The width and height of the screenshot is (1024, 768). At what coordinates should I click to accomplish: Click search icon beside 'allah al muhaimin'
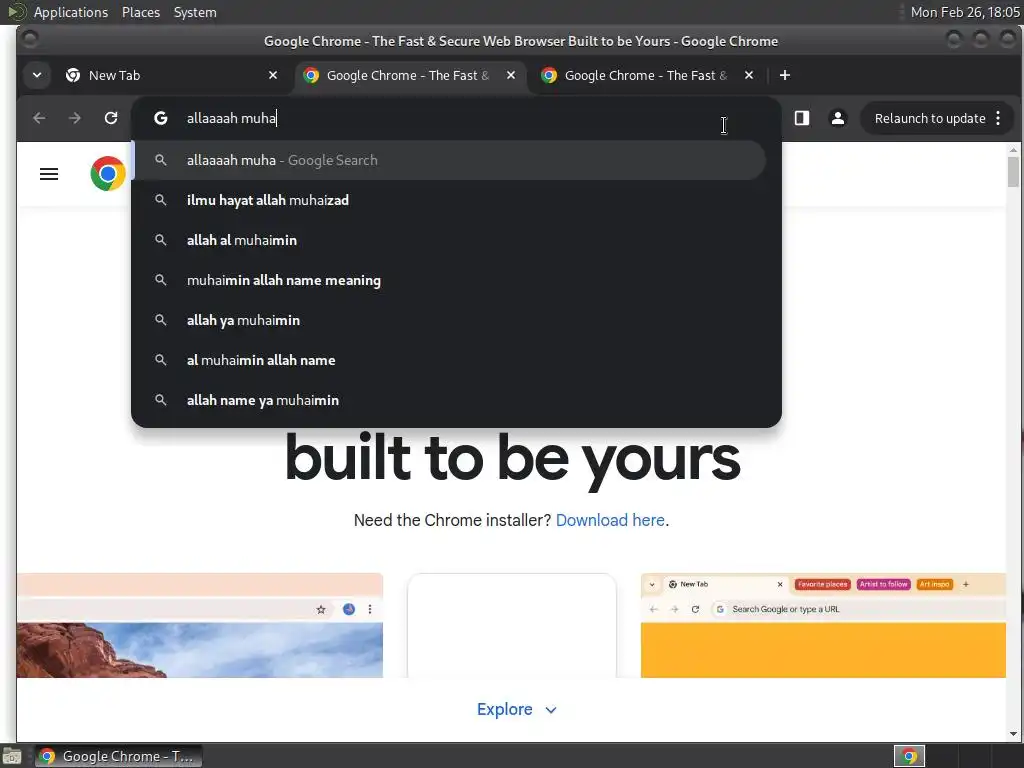pyautogui.click(x=160, y=240)
